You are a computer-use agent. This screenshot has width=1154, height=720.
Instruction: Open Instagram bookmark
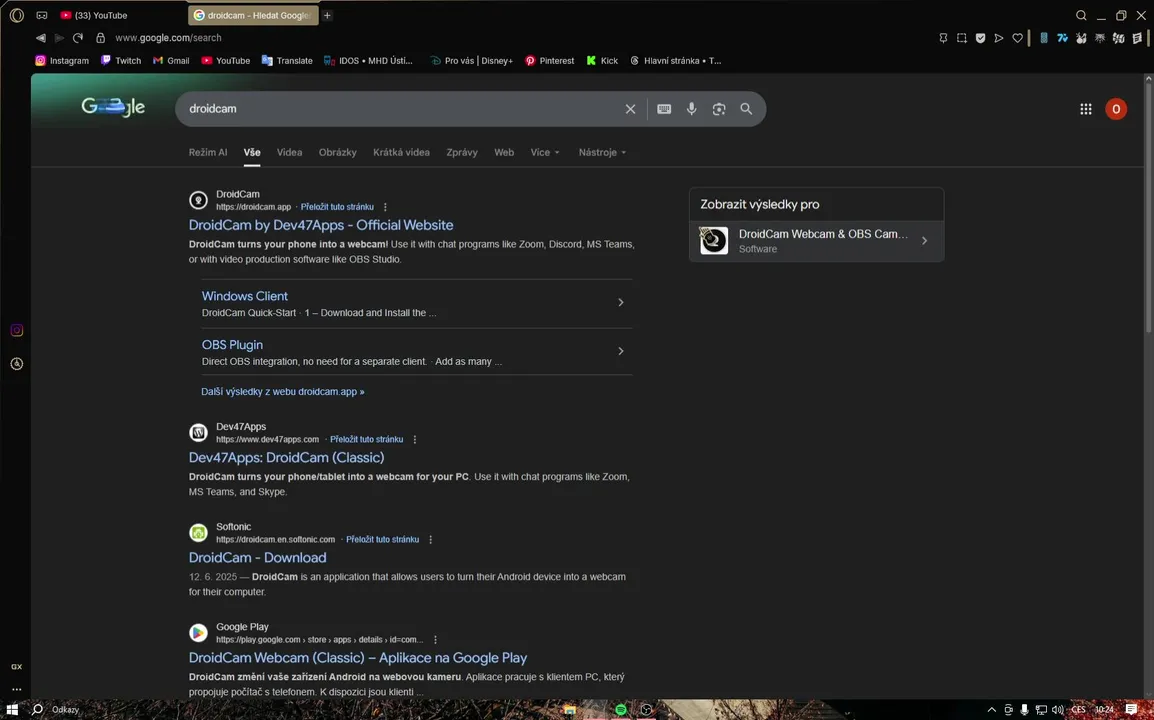pos(62,60)
